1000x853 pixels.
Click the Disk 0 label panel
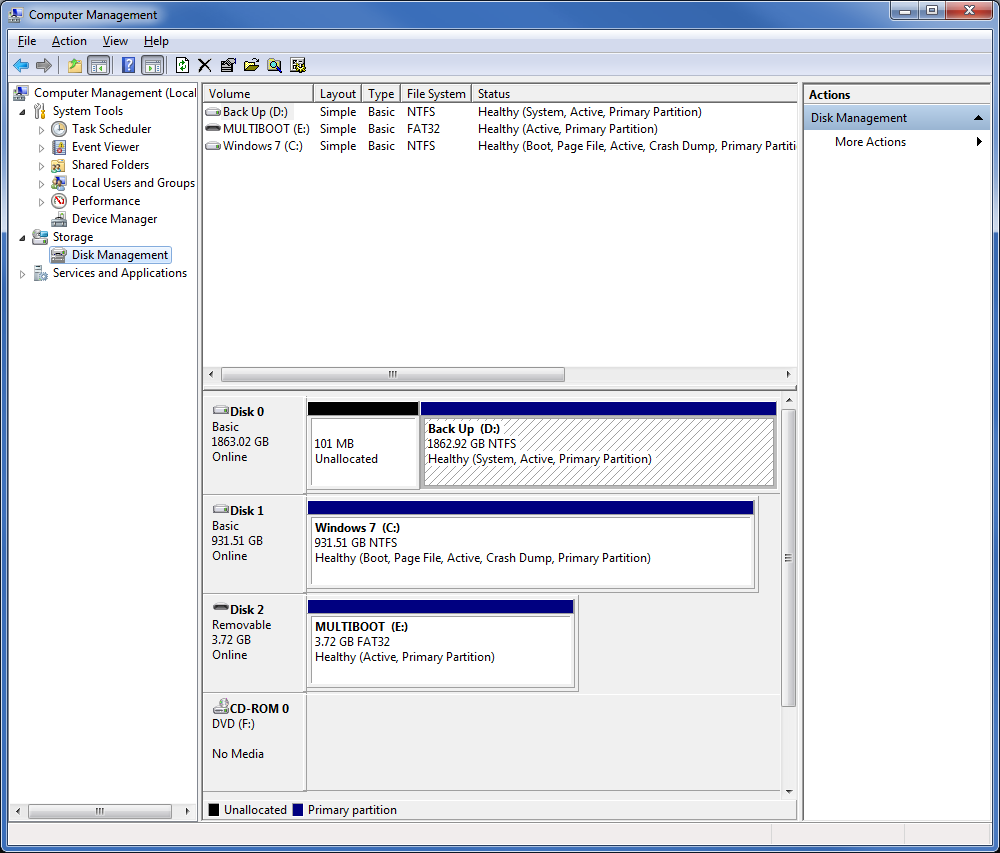tap(254, 444)
